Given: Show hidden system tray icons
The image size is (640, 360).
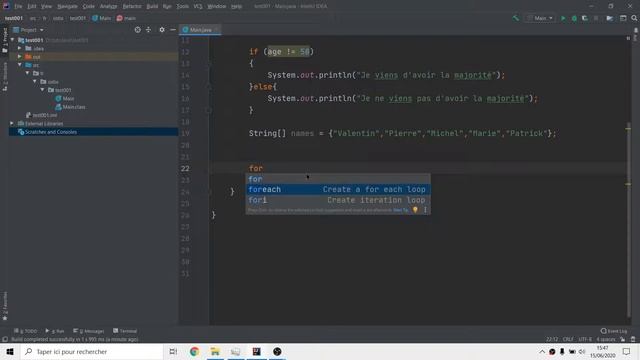Looking at the screenshot, I should click(x=542, y=352).
